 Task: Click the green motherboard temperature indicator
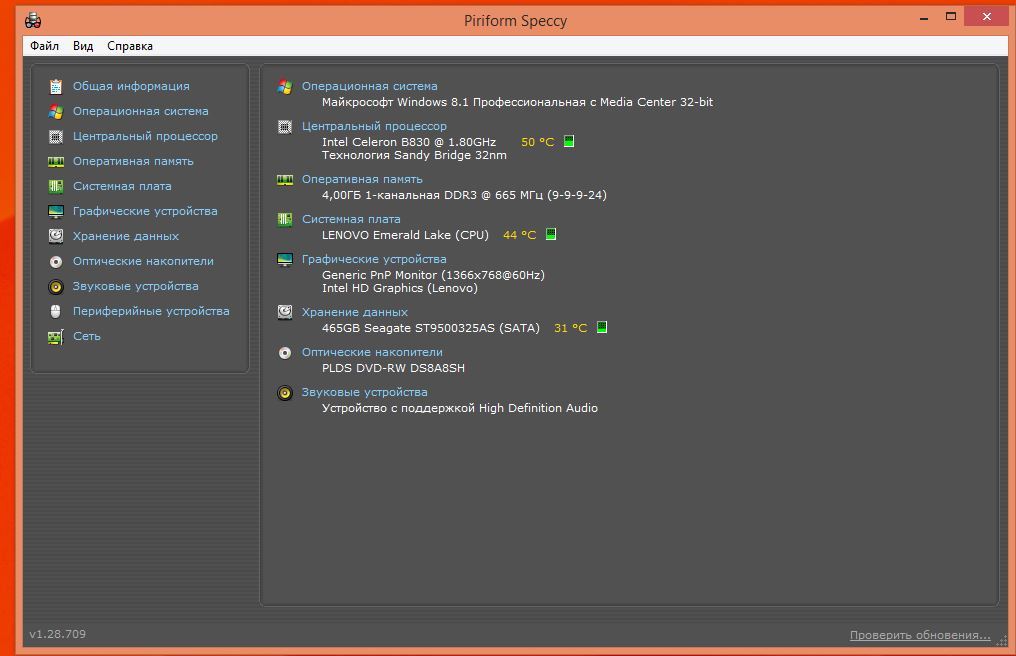551,235
